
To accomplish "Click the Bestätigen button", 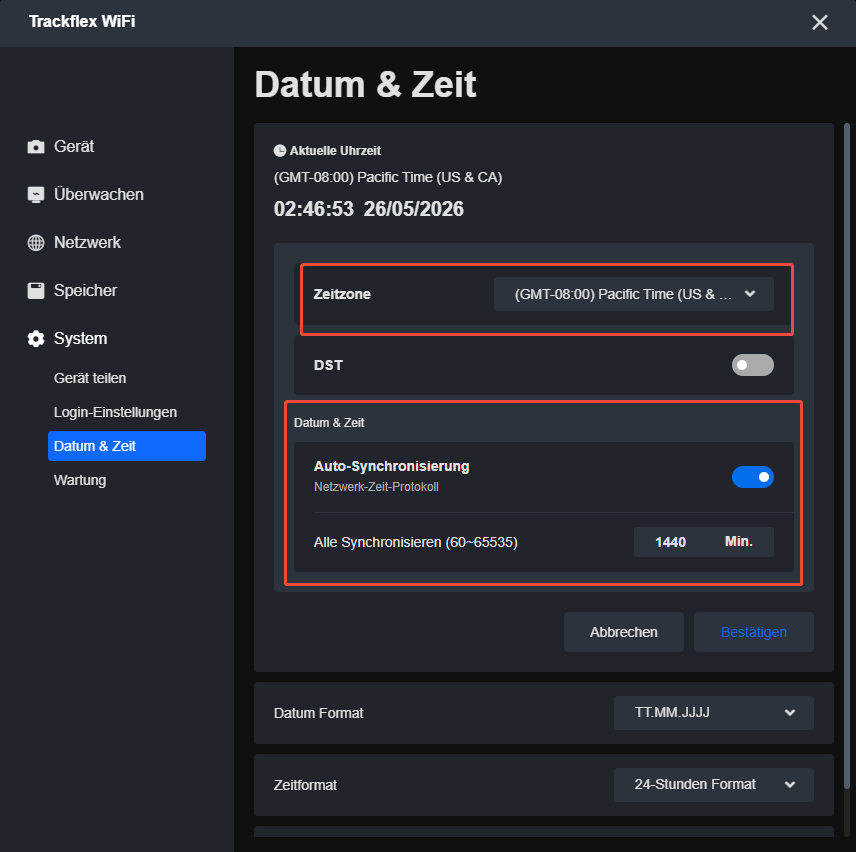I will [753, 632].
